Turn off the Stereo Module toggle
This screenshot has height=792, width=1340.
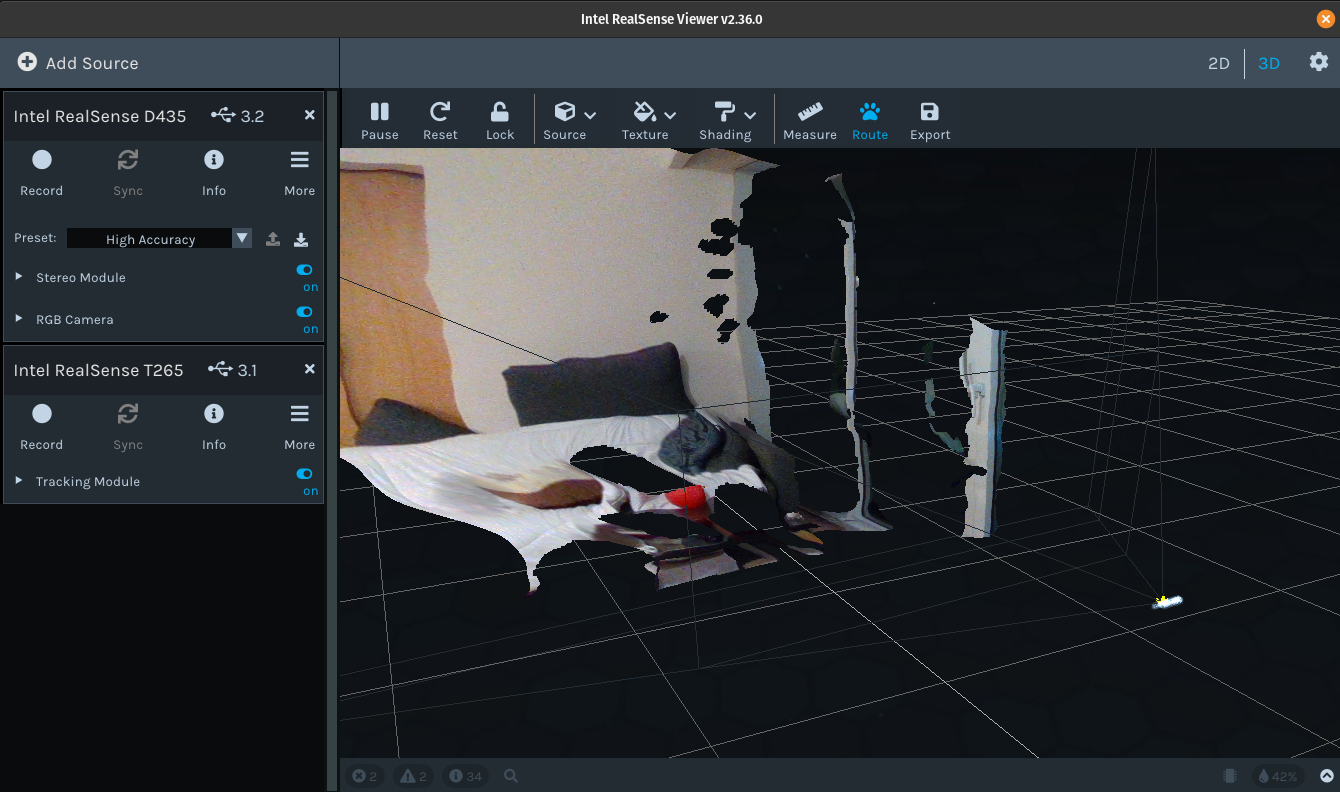click(305, 270)
